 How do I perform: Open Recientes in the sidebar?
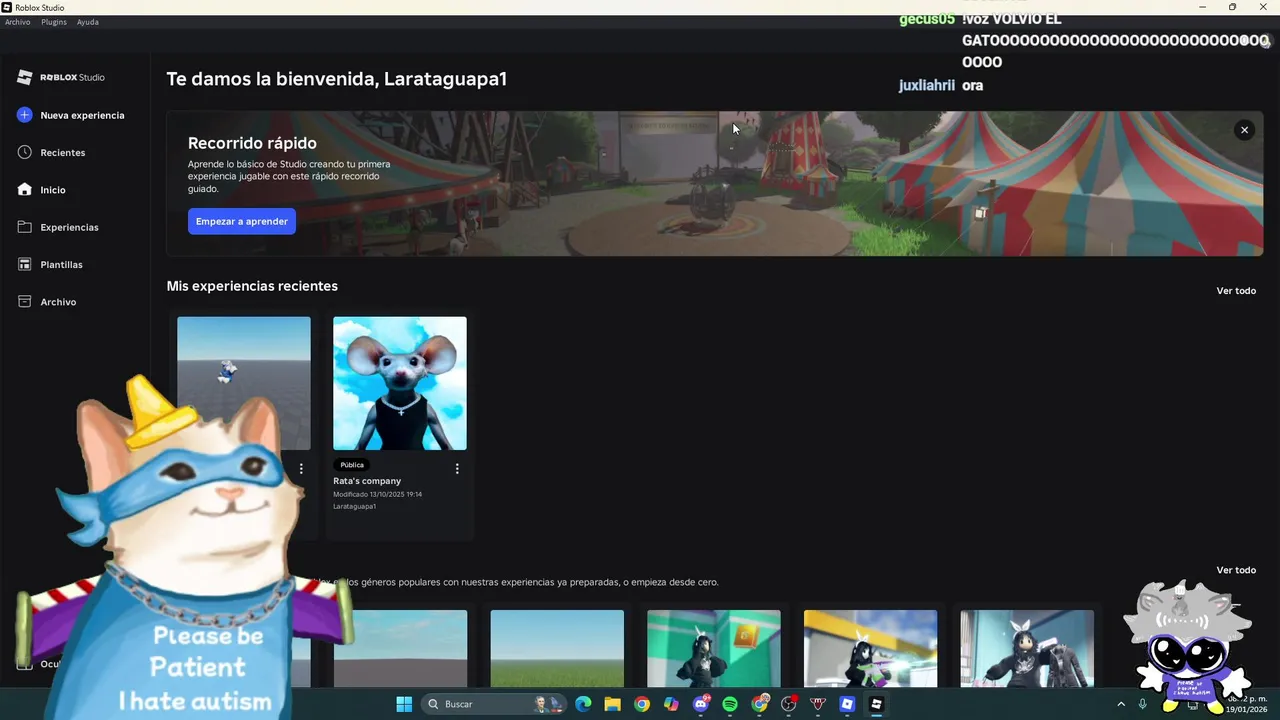(62, 152)
